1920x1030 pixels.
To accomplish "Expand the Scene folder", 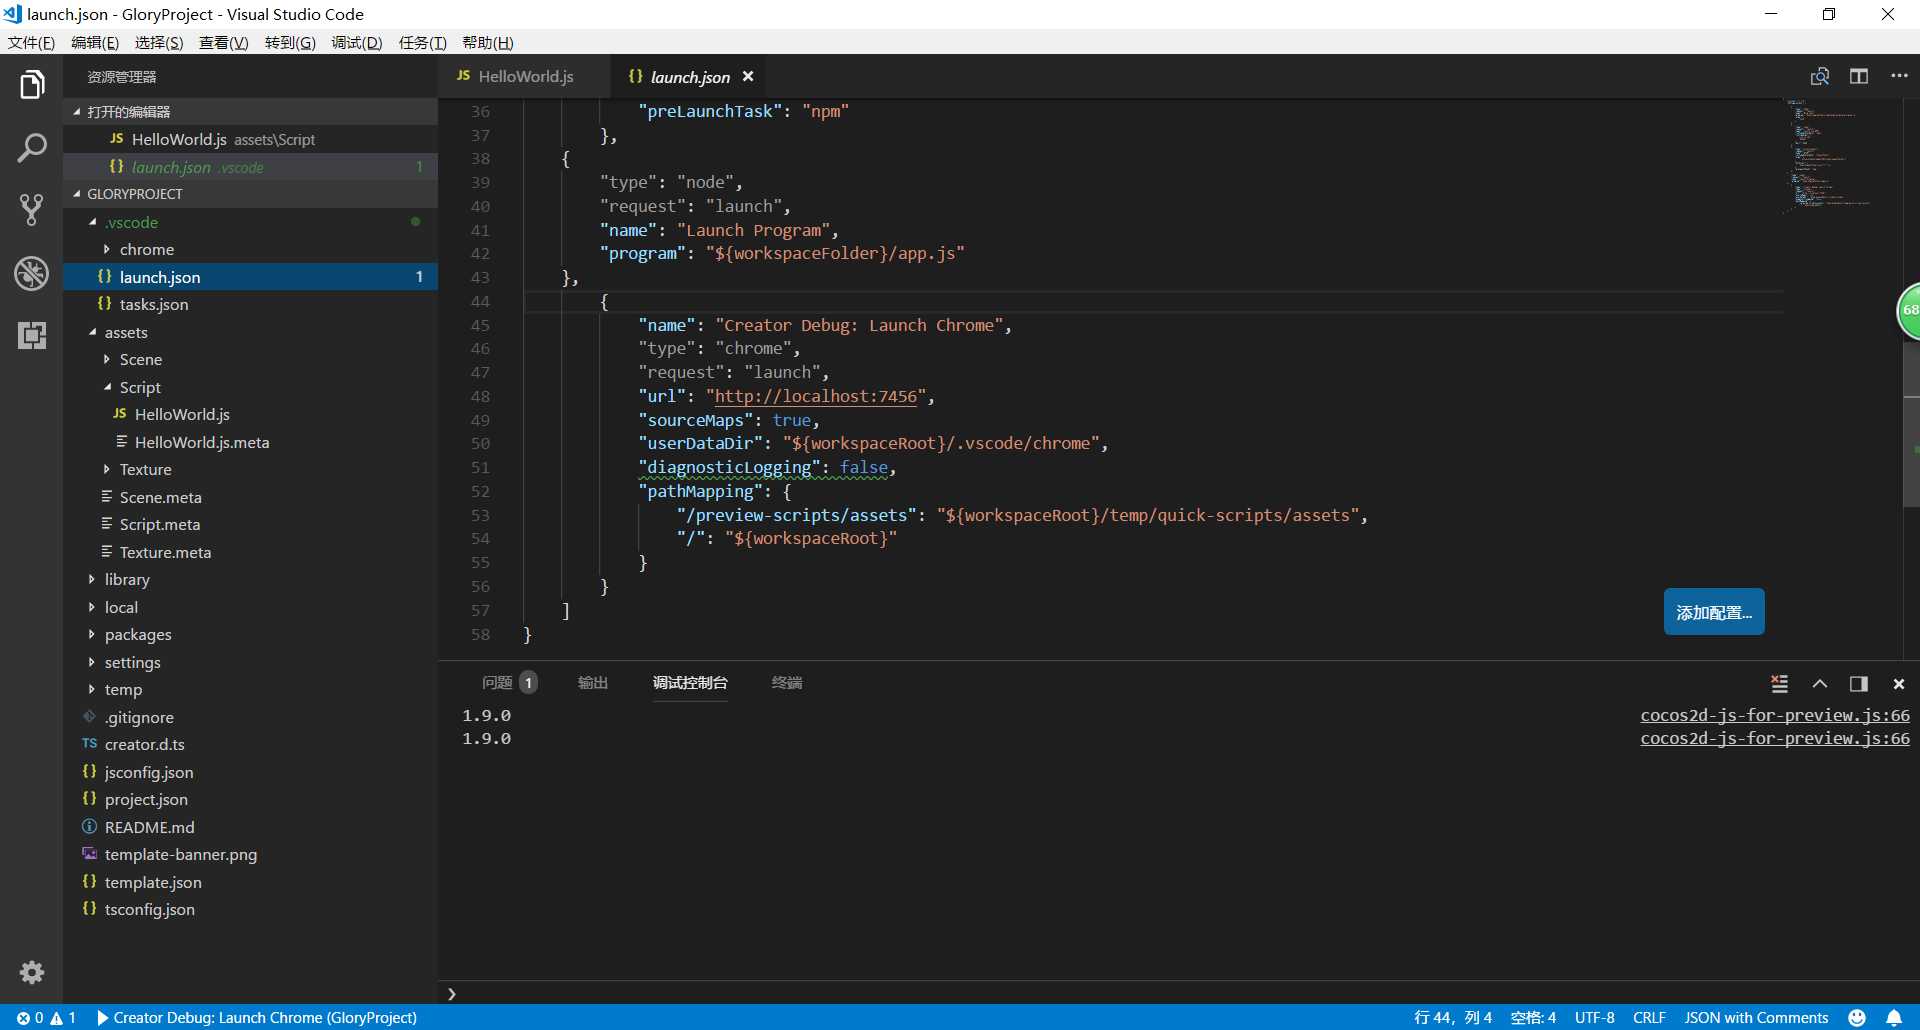I will click(x=250, y=359).
